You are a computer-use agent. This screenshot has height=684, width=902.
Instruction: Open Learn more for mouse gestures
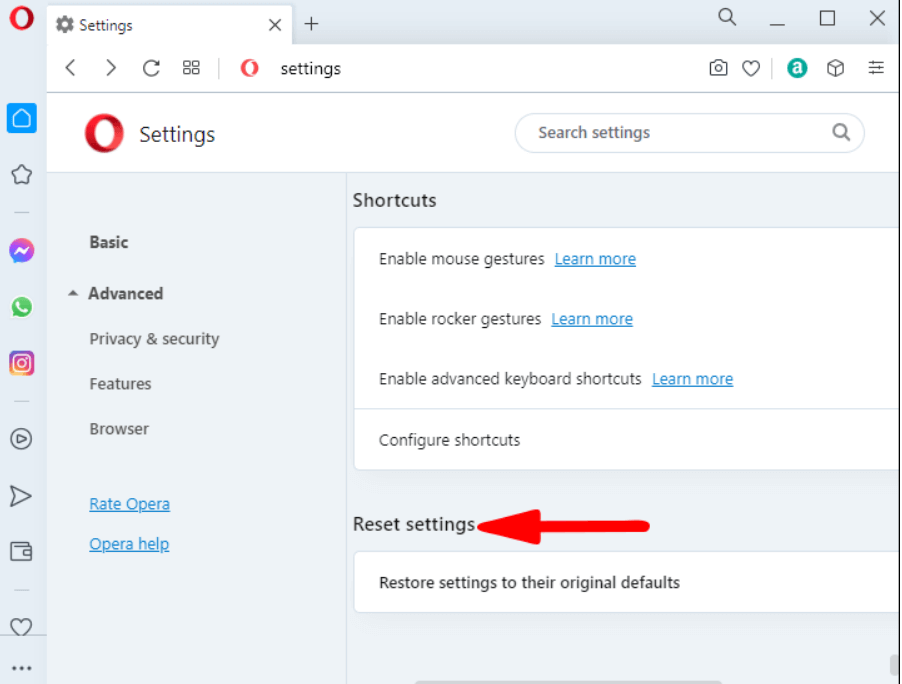595,259
